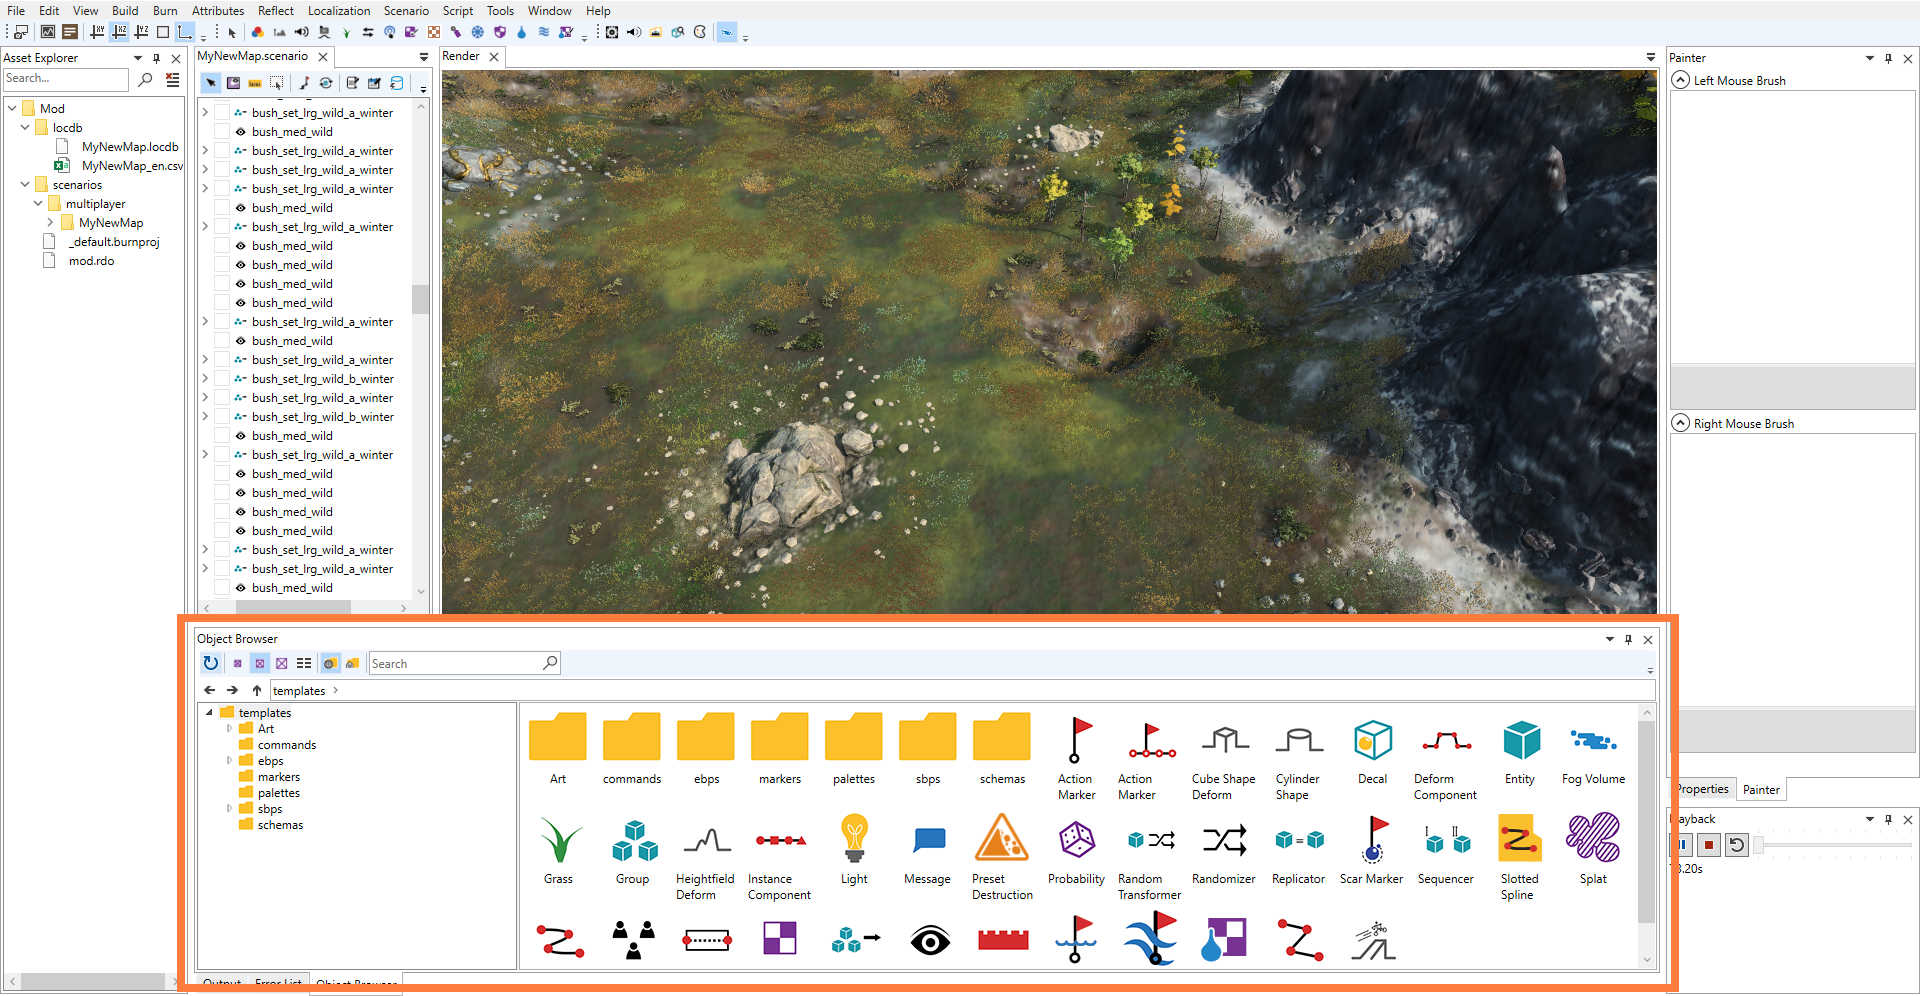Expand the MyNewMap folder in Asset Explorer
The height and width of the screenshot is (996, 1920).
coord(50,222)
